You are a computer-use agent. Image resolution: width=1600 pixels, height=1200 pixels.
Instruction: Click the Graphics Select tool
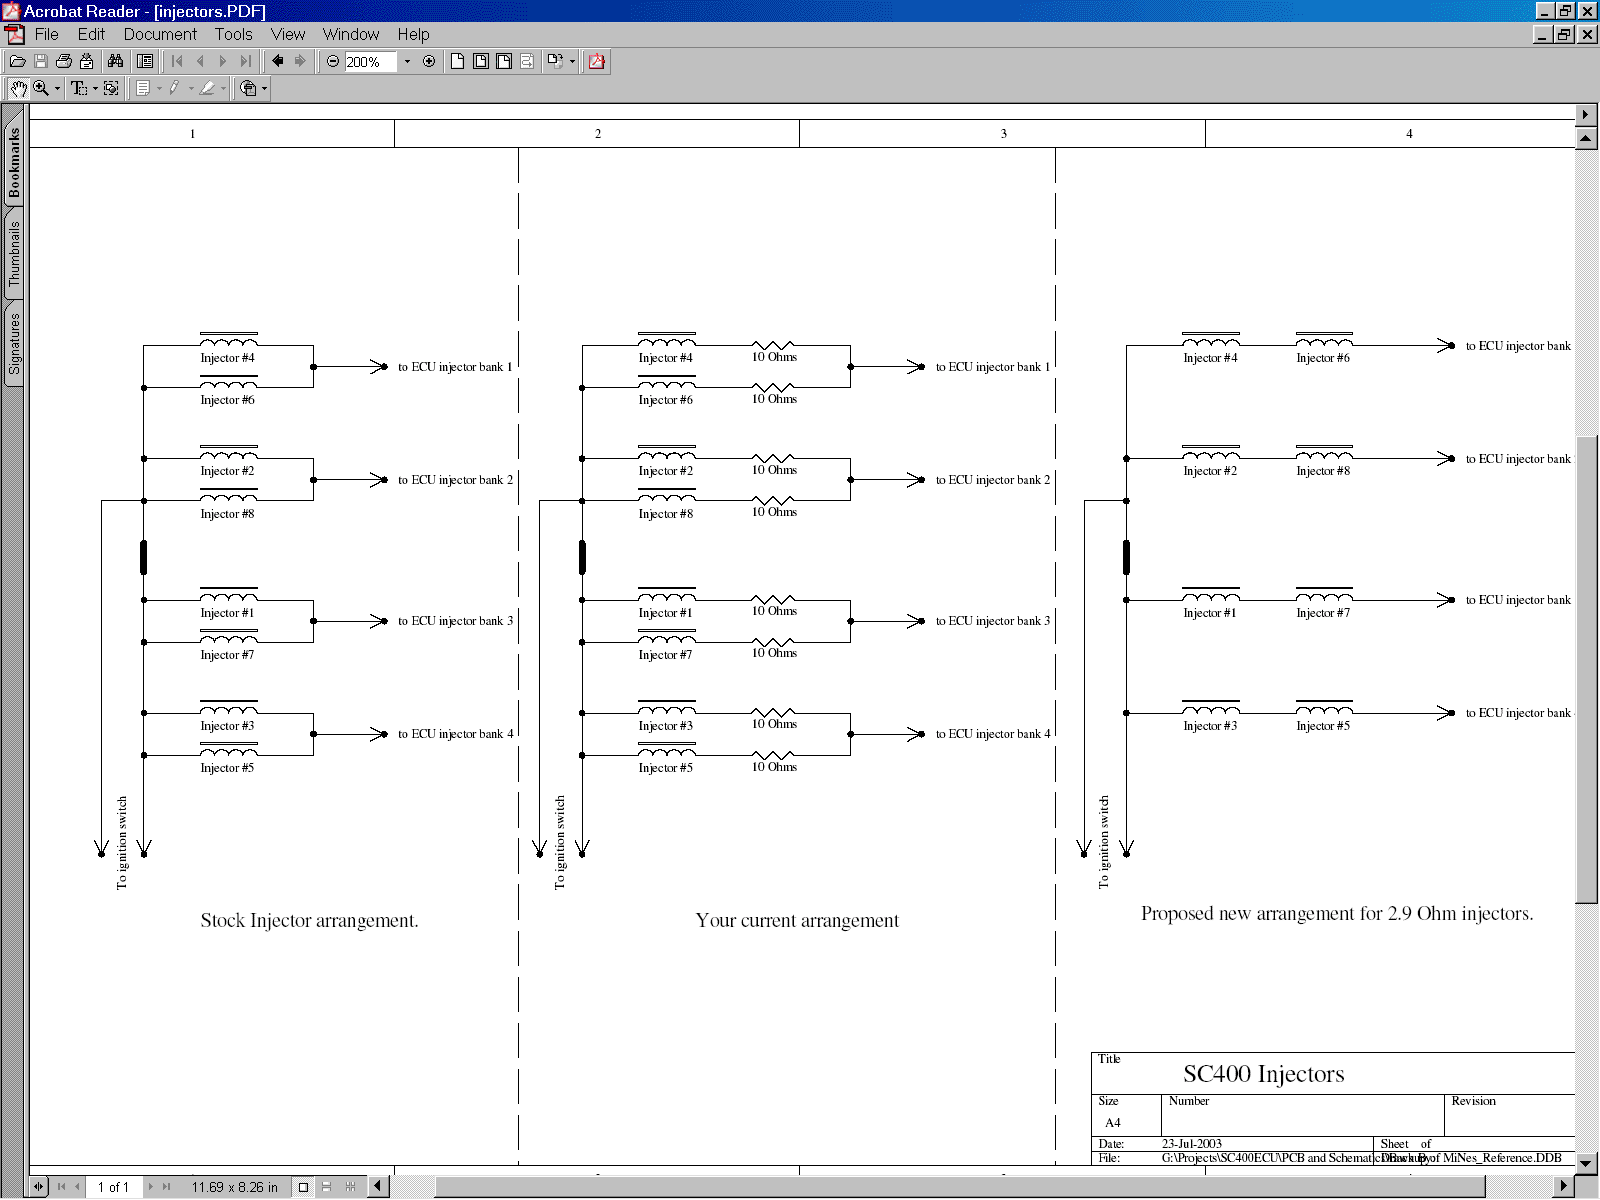tap(111, 88)
